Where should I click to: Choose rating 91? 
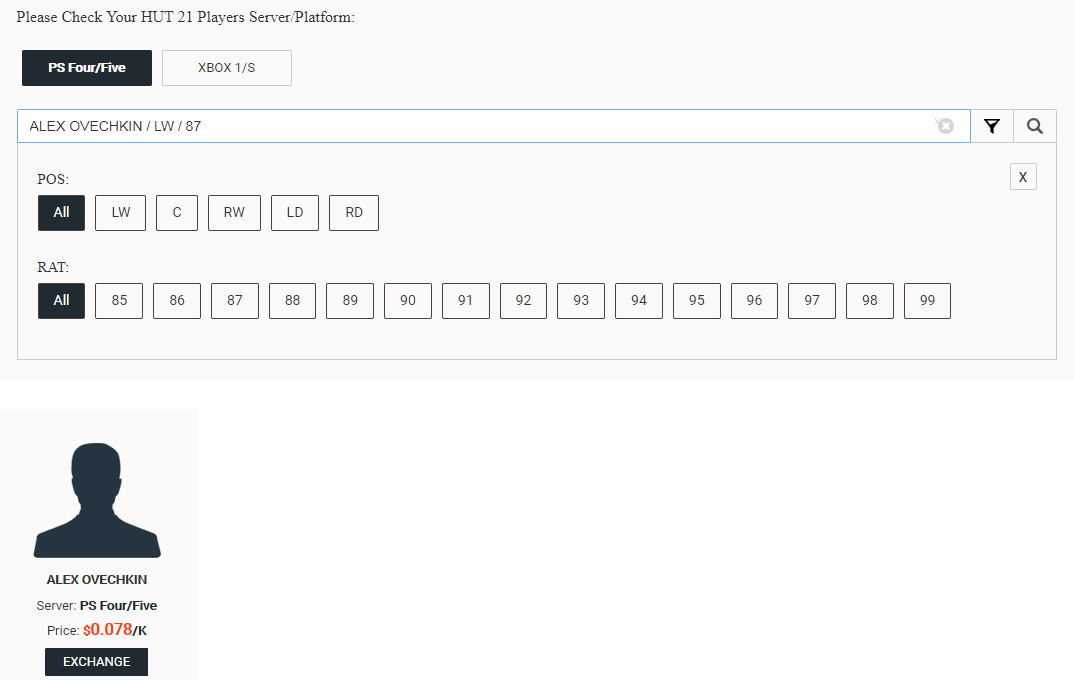coord(466,301)
